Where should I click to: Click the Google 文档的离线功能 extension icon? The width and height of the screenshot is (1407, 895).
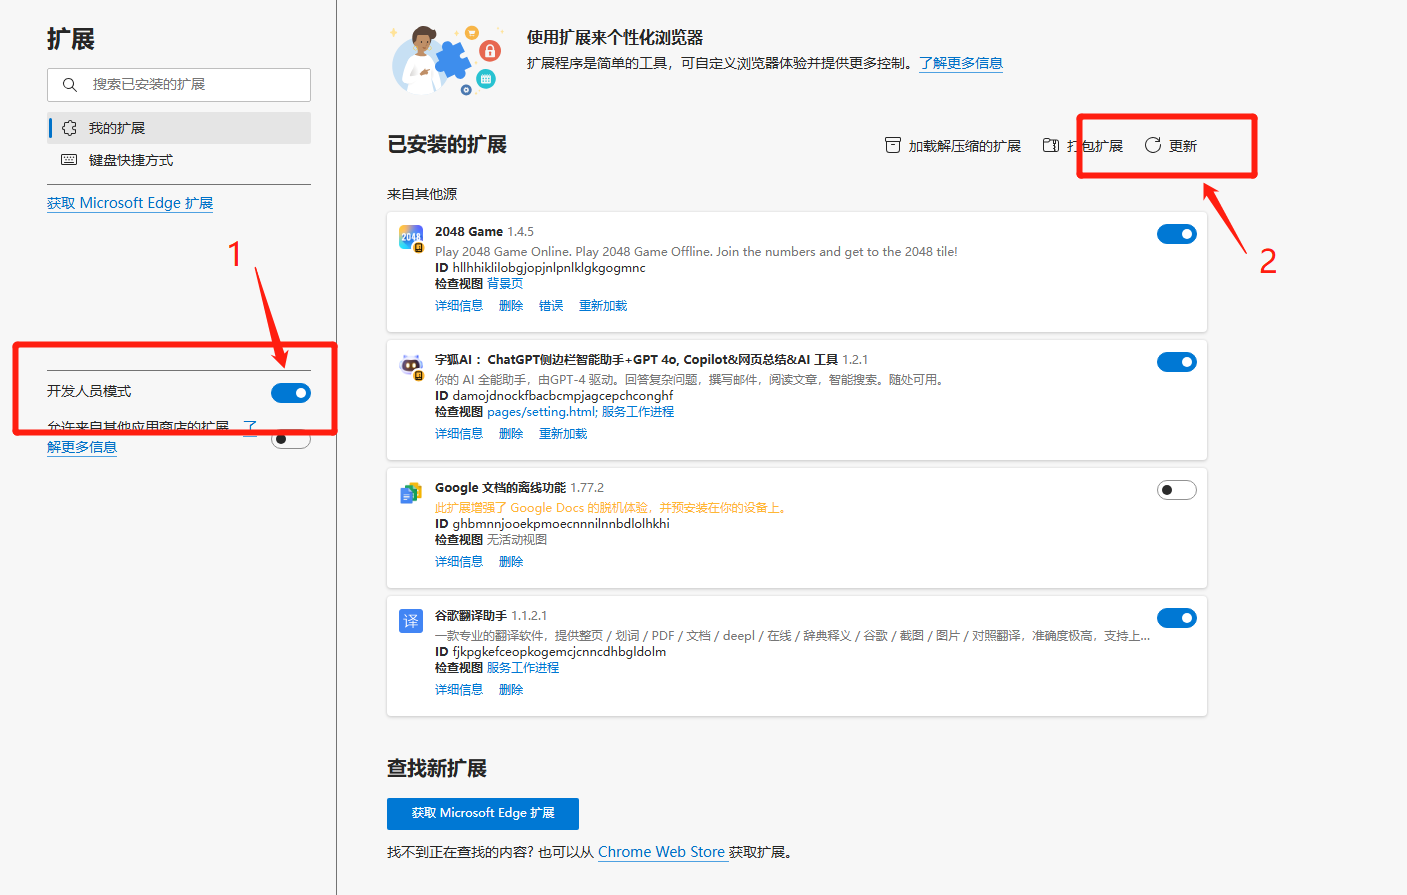tap(411, 493)
